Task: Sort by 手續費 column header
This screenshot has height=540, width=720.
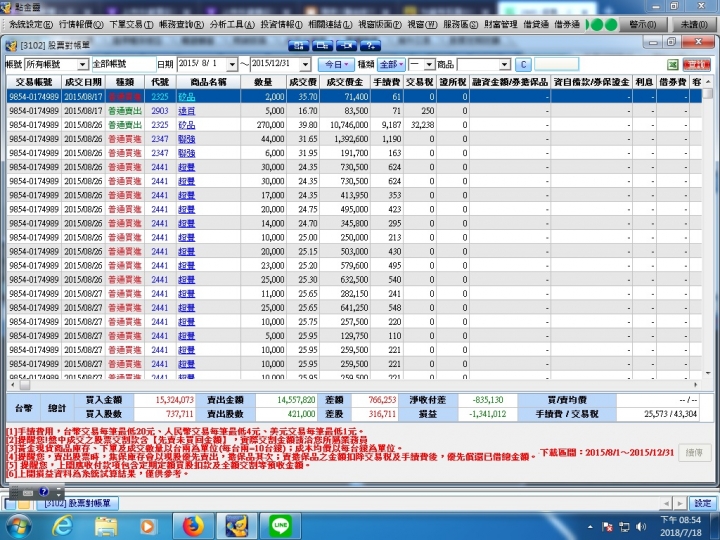Action: click(387, 82)
